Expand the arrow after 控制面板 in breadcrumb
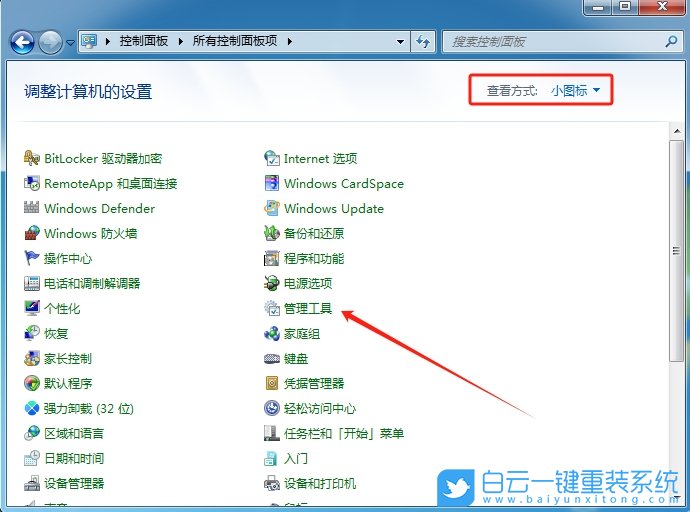The width and height of the screenshot is (690, 512). [180, 41]
